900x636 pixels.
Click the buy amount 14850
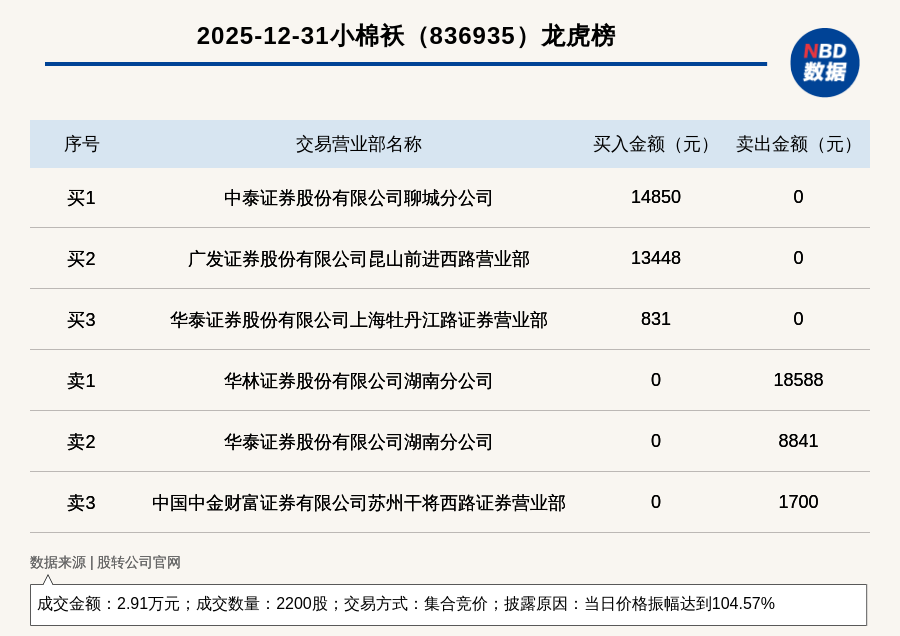coord(655,197)
